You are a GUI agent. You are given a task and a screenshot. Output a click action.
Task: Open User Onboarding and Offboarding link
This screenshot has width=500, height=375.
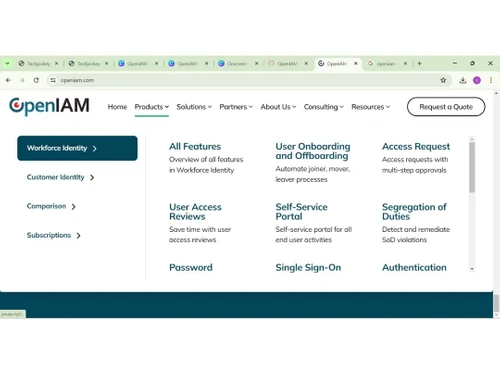tap(313, 151)
